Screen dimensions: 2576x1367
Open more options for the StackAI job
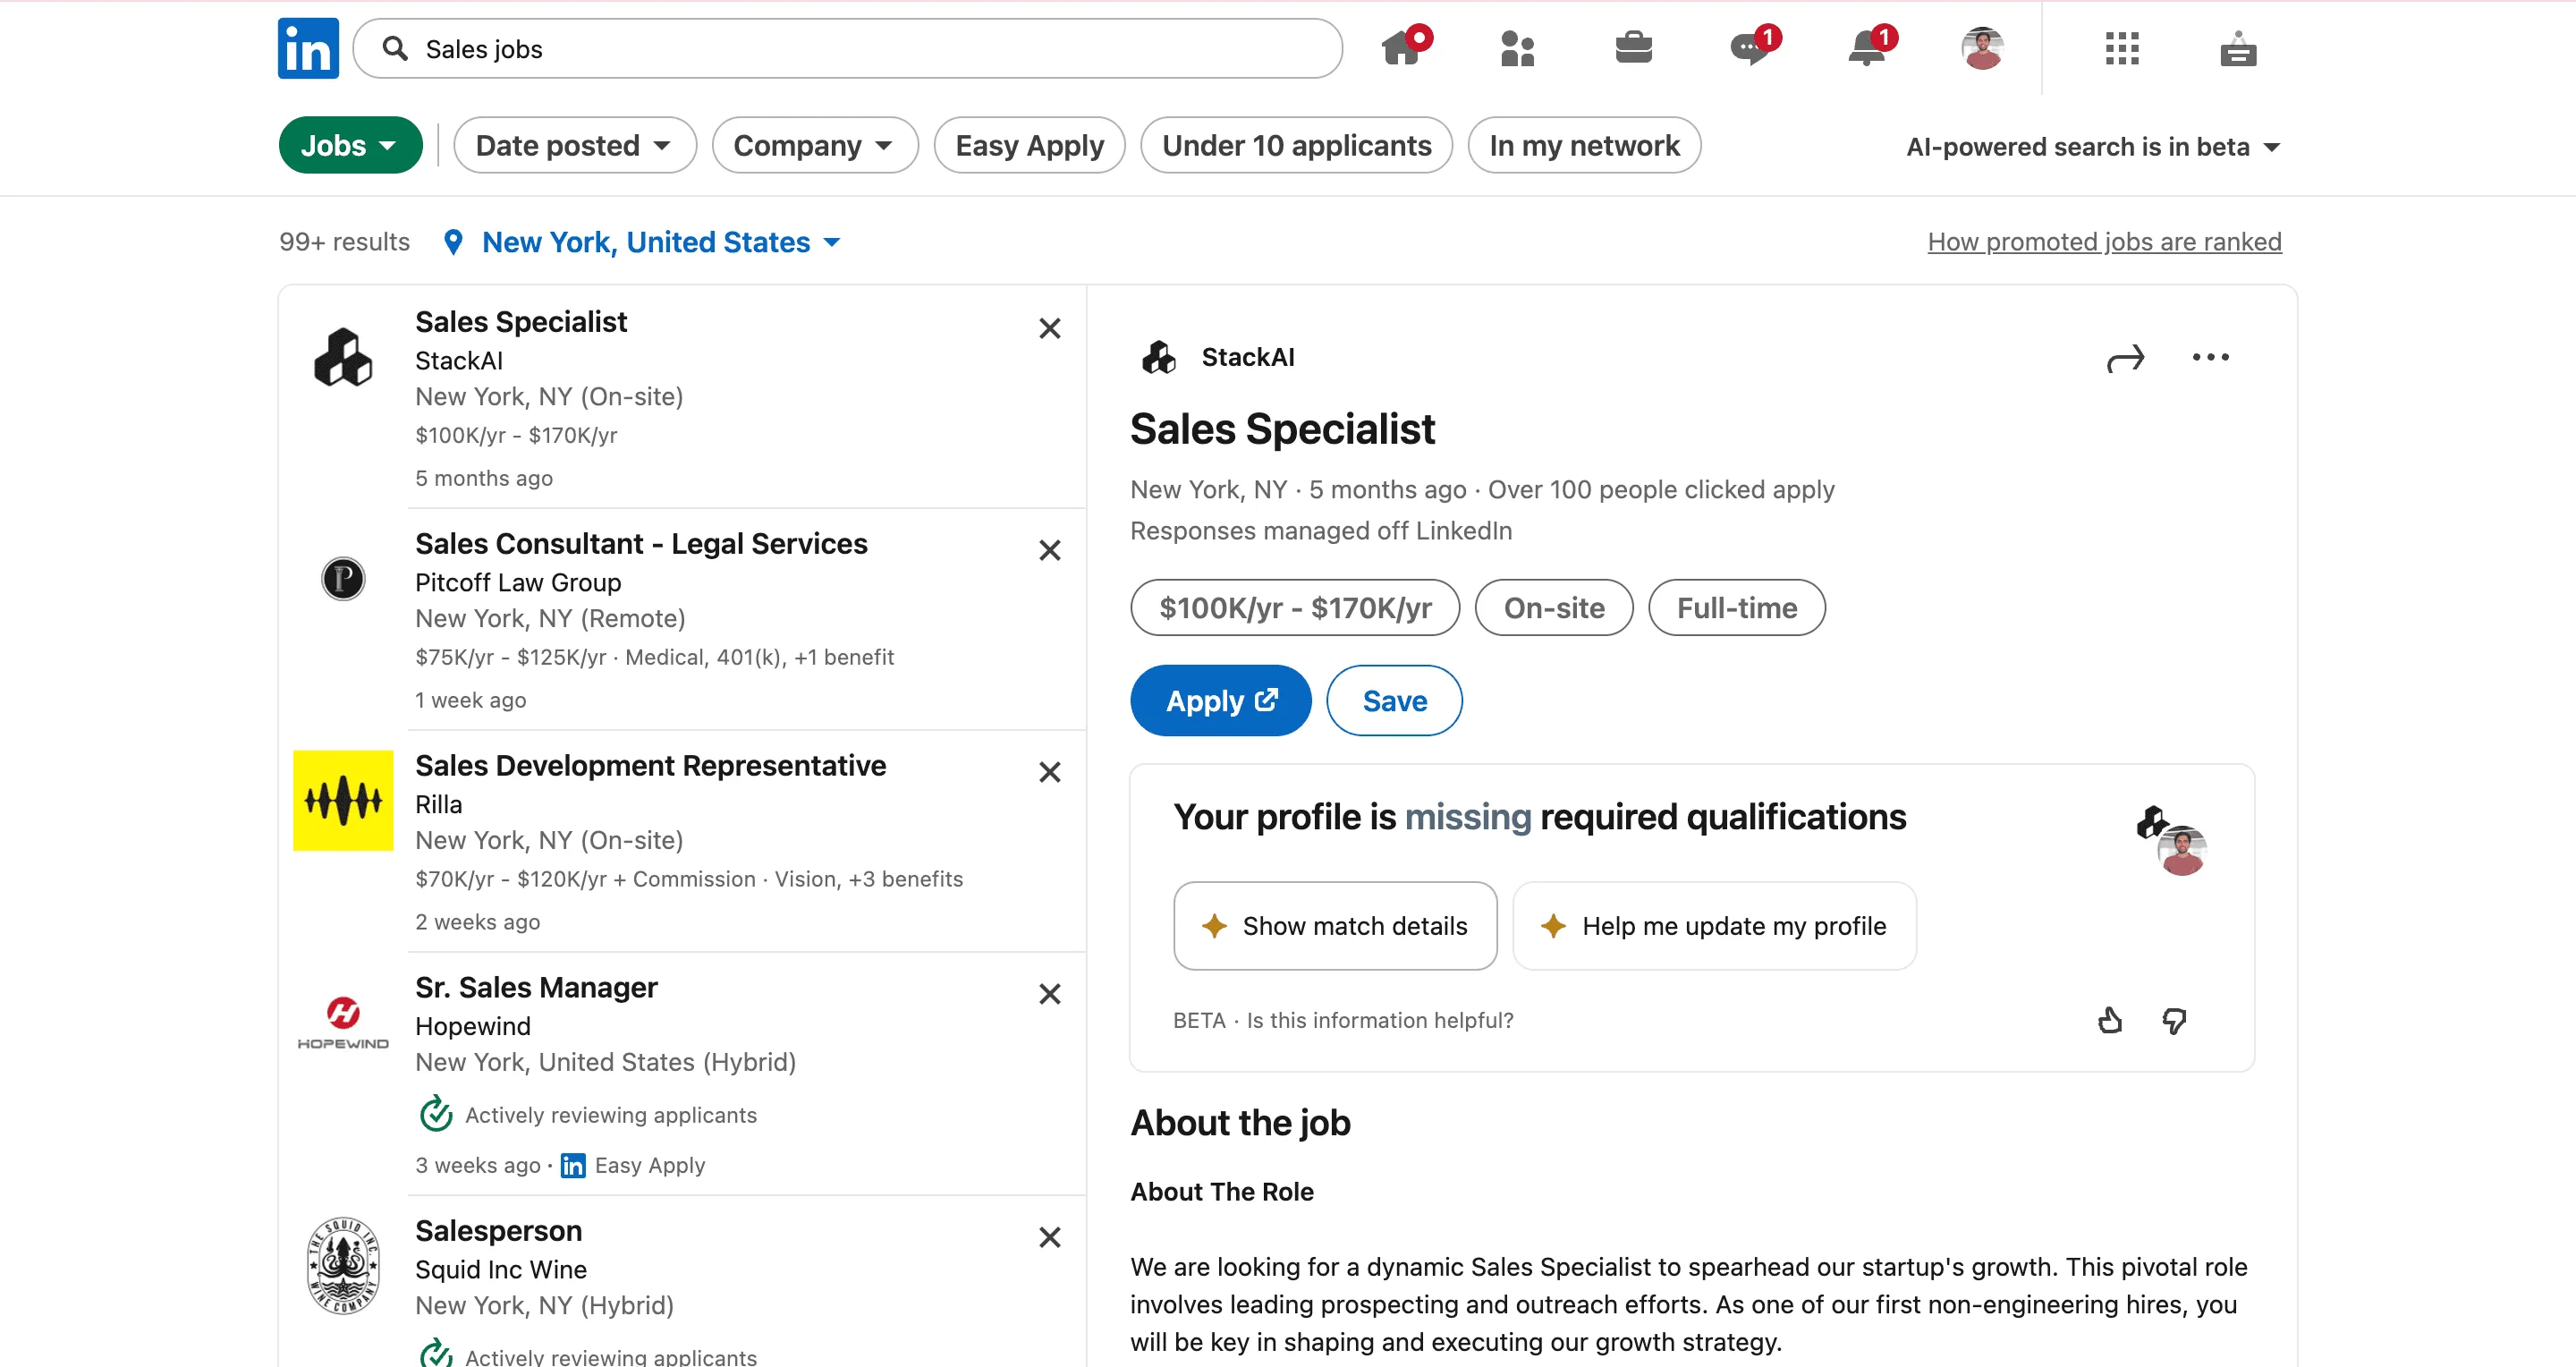(2211, 358)
